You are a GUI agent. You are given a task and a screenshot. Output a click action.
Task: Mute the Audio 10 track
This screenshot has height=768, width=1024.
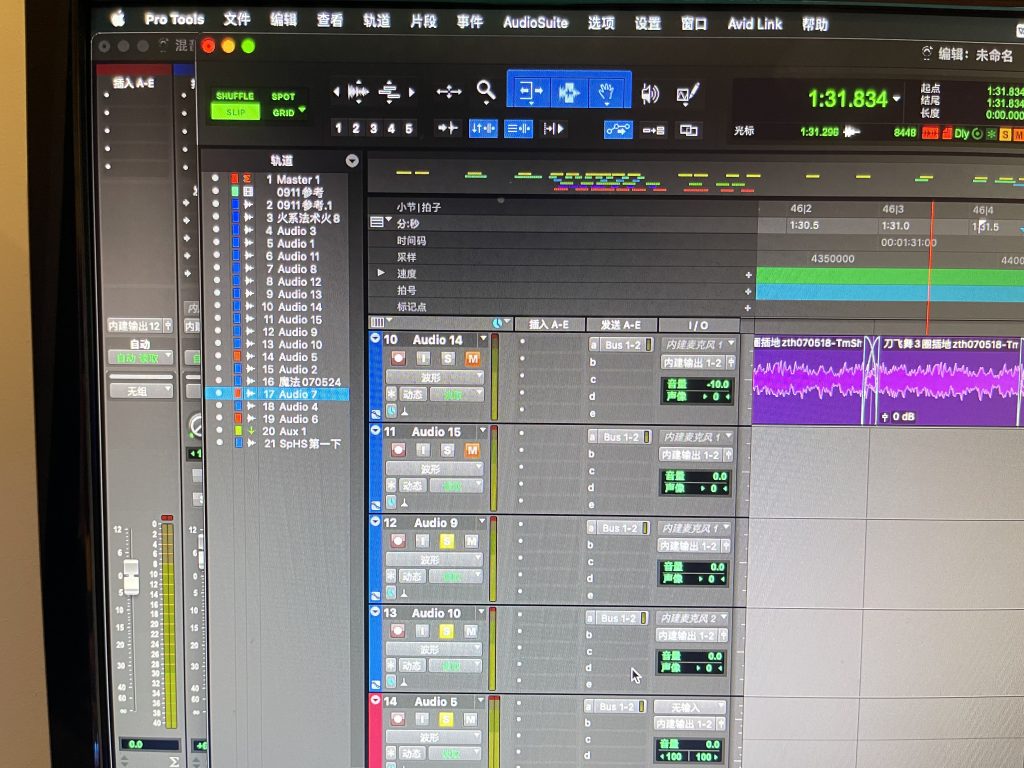pos(470,631)
